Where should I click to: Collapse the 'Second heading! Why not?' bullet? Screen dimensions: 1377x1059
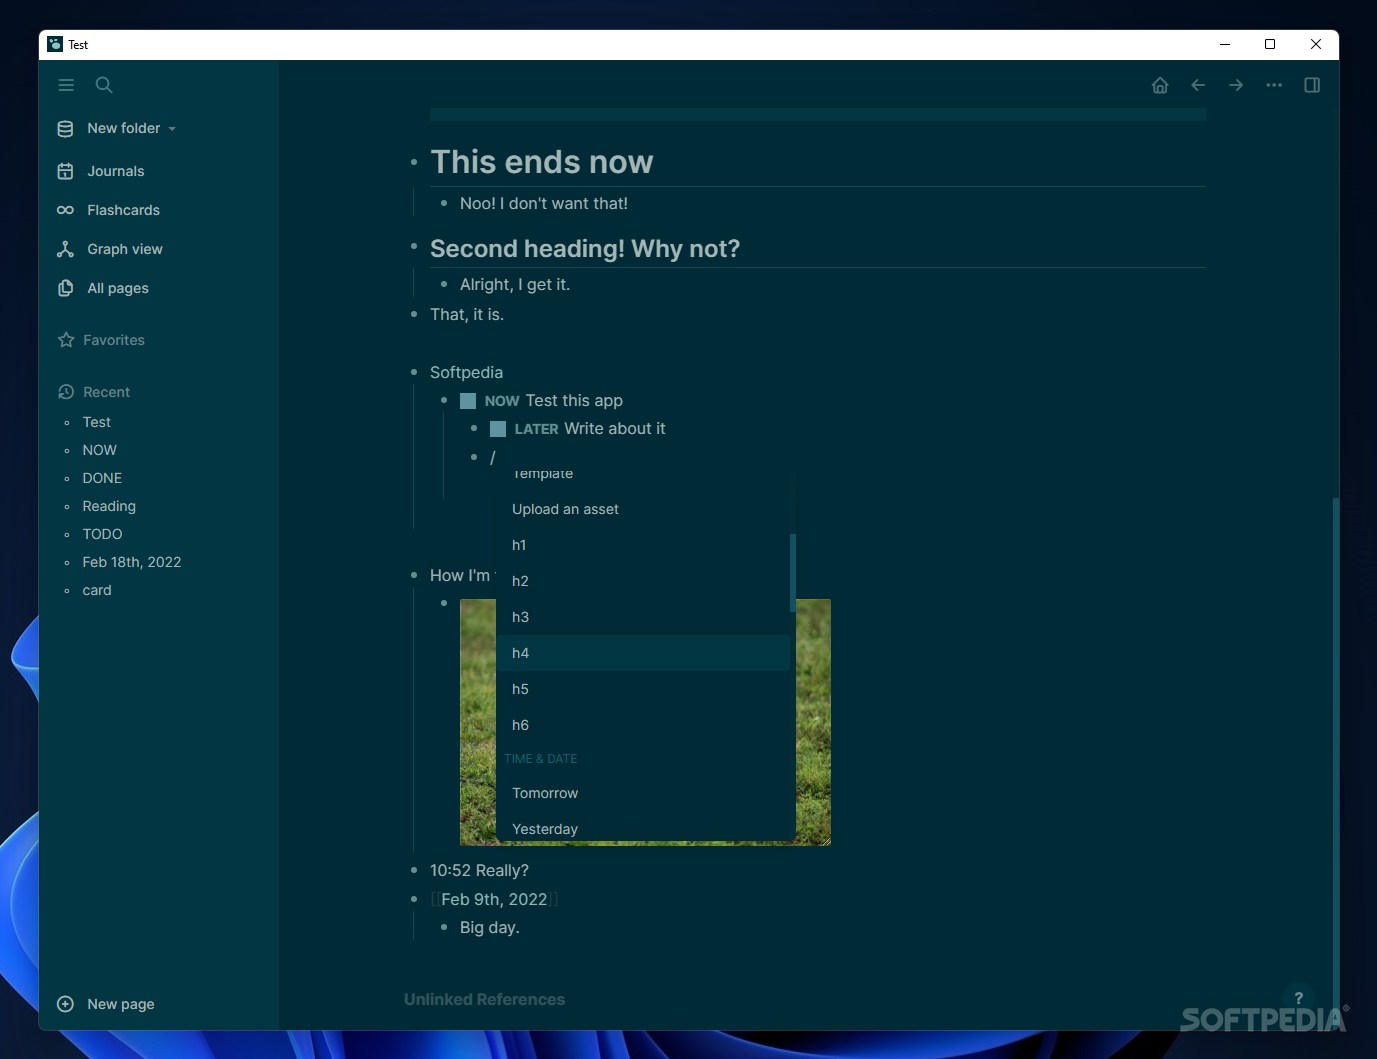pos(414,247)
